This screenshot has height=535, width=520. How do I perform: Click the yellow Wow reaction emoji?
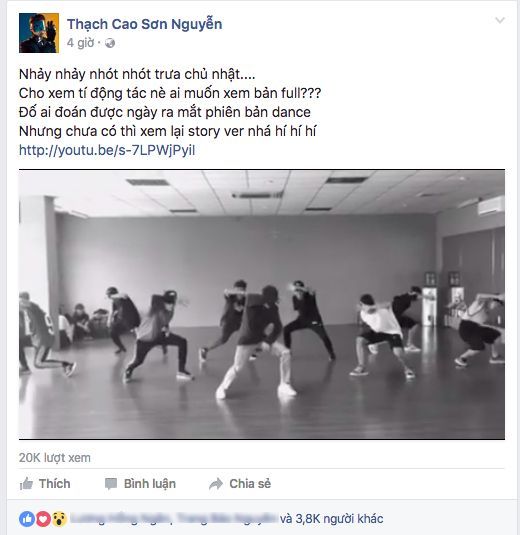tap(59, 519)
